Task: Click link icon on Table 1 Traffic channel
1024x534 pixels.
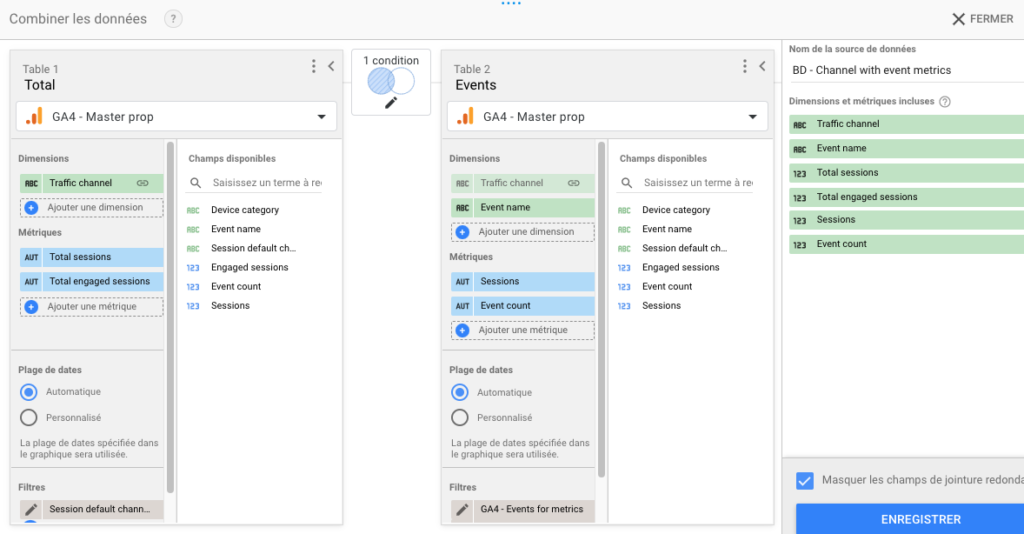Action: 142,183
